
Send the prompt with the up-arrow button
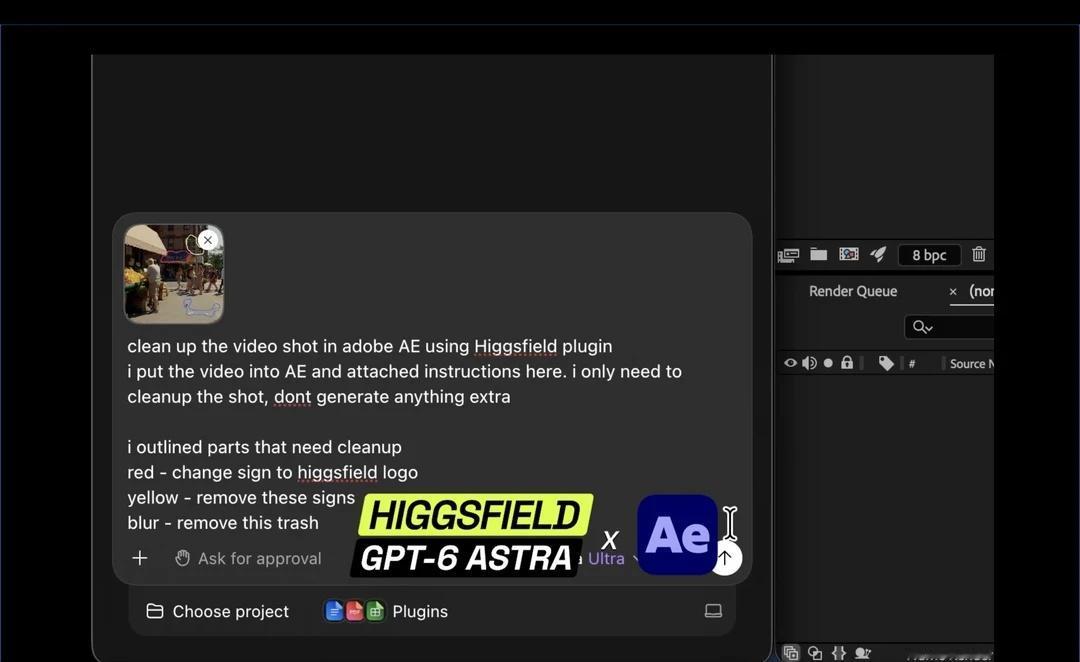(x=725, y=558)
